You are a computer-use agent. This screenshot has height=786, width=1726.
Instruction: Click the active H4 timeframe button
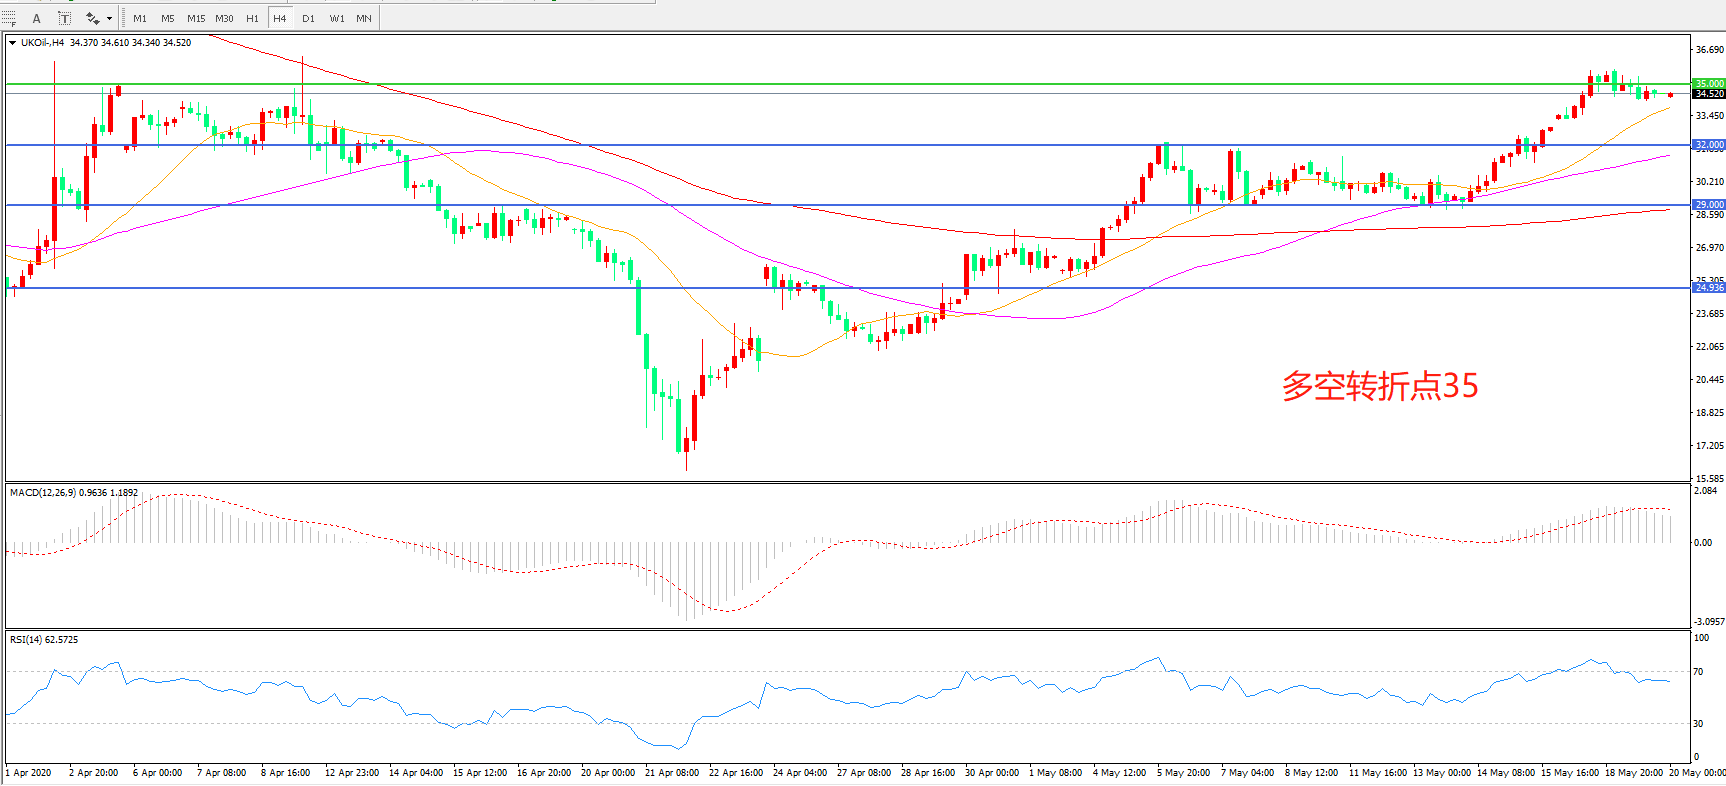coord(280,18)
